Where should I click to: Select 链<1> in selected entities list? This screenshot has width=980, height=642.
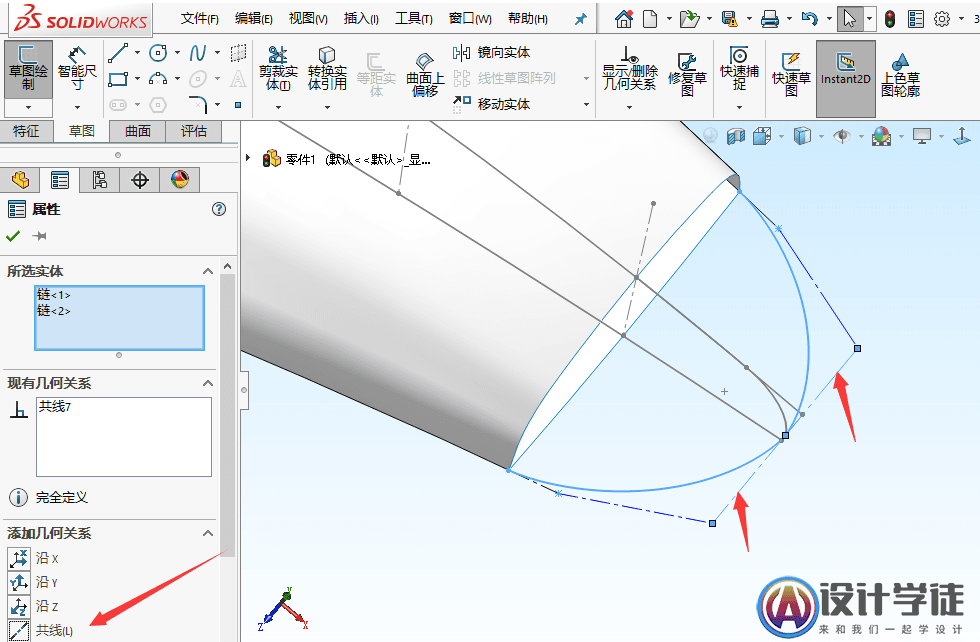pos(54,295)
